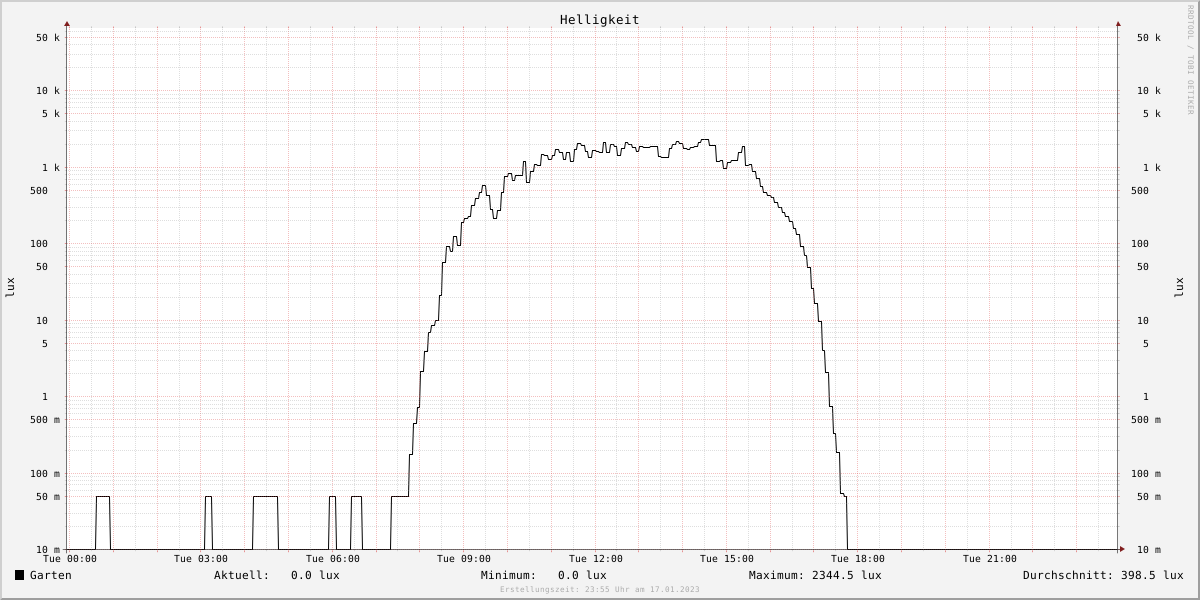Click the maximum value '2344.5 lux'
Image resolution: width=1200 pixels, height=600 pixels.
tap(847, 575)
